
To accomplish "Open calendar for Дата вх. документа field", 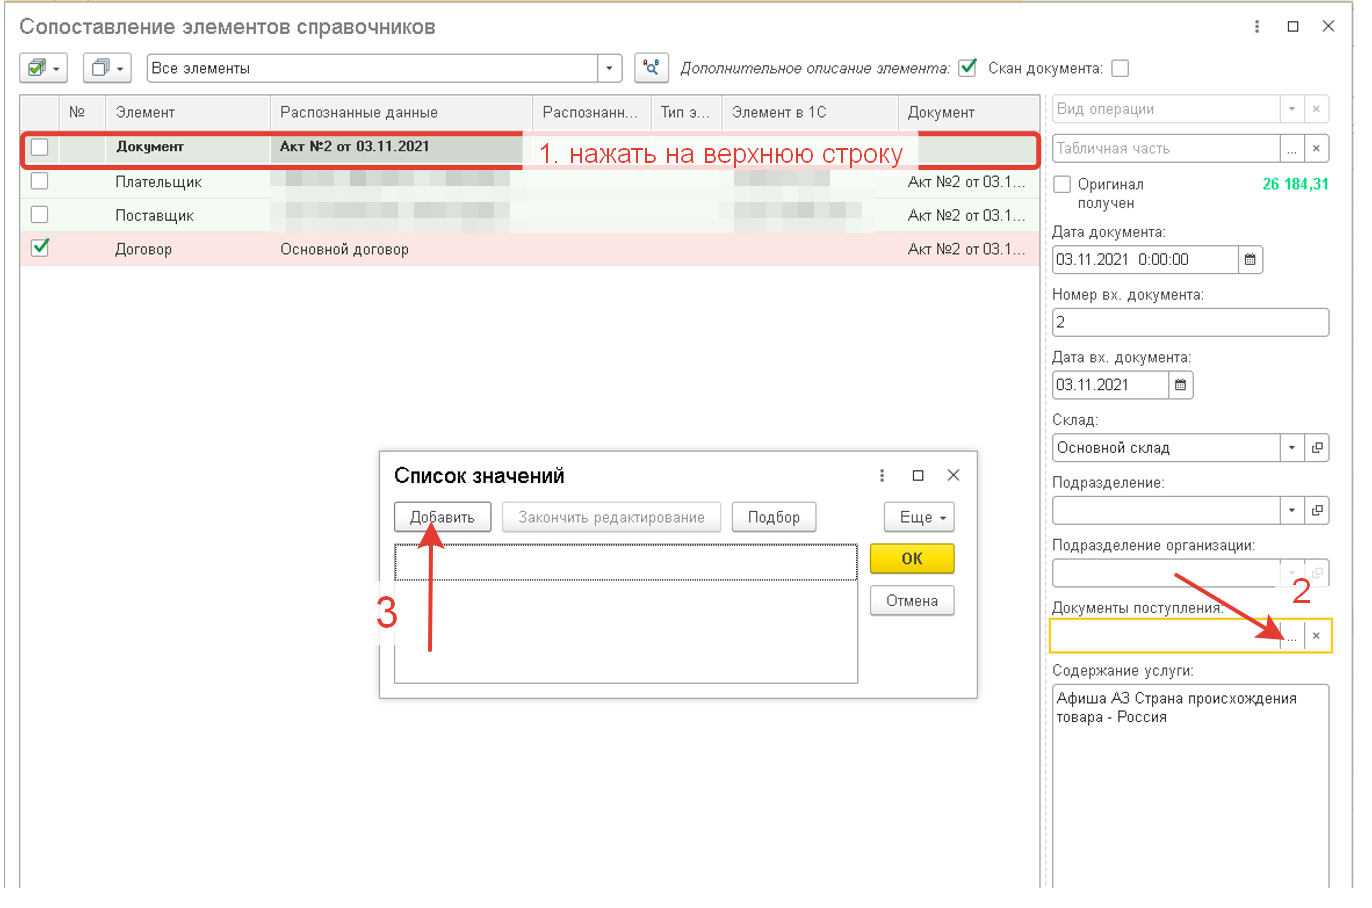I will 1180,385.
